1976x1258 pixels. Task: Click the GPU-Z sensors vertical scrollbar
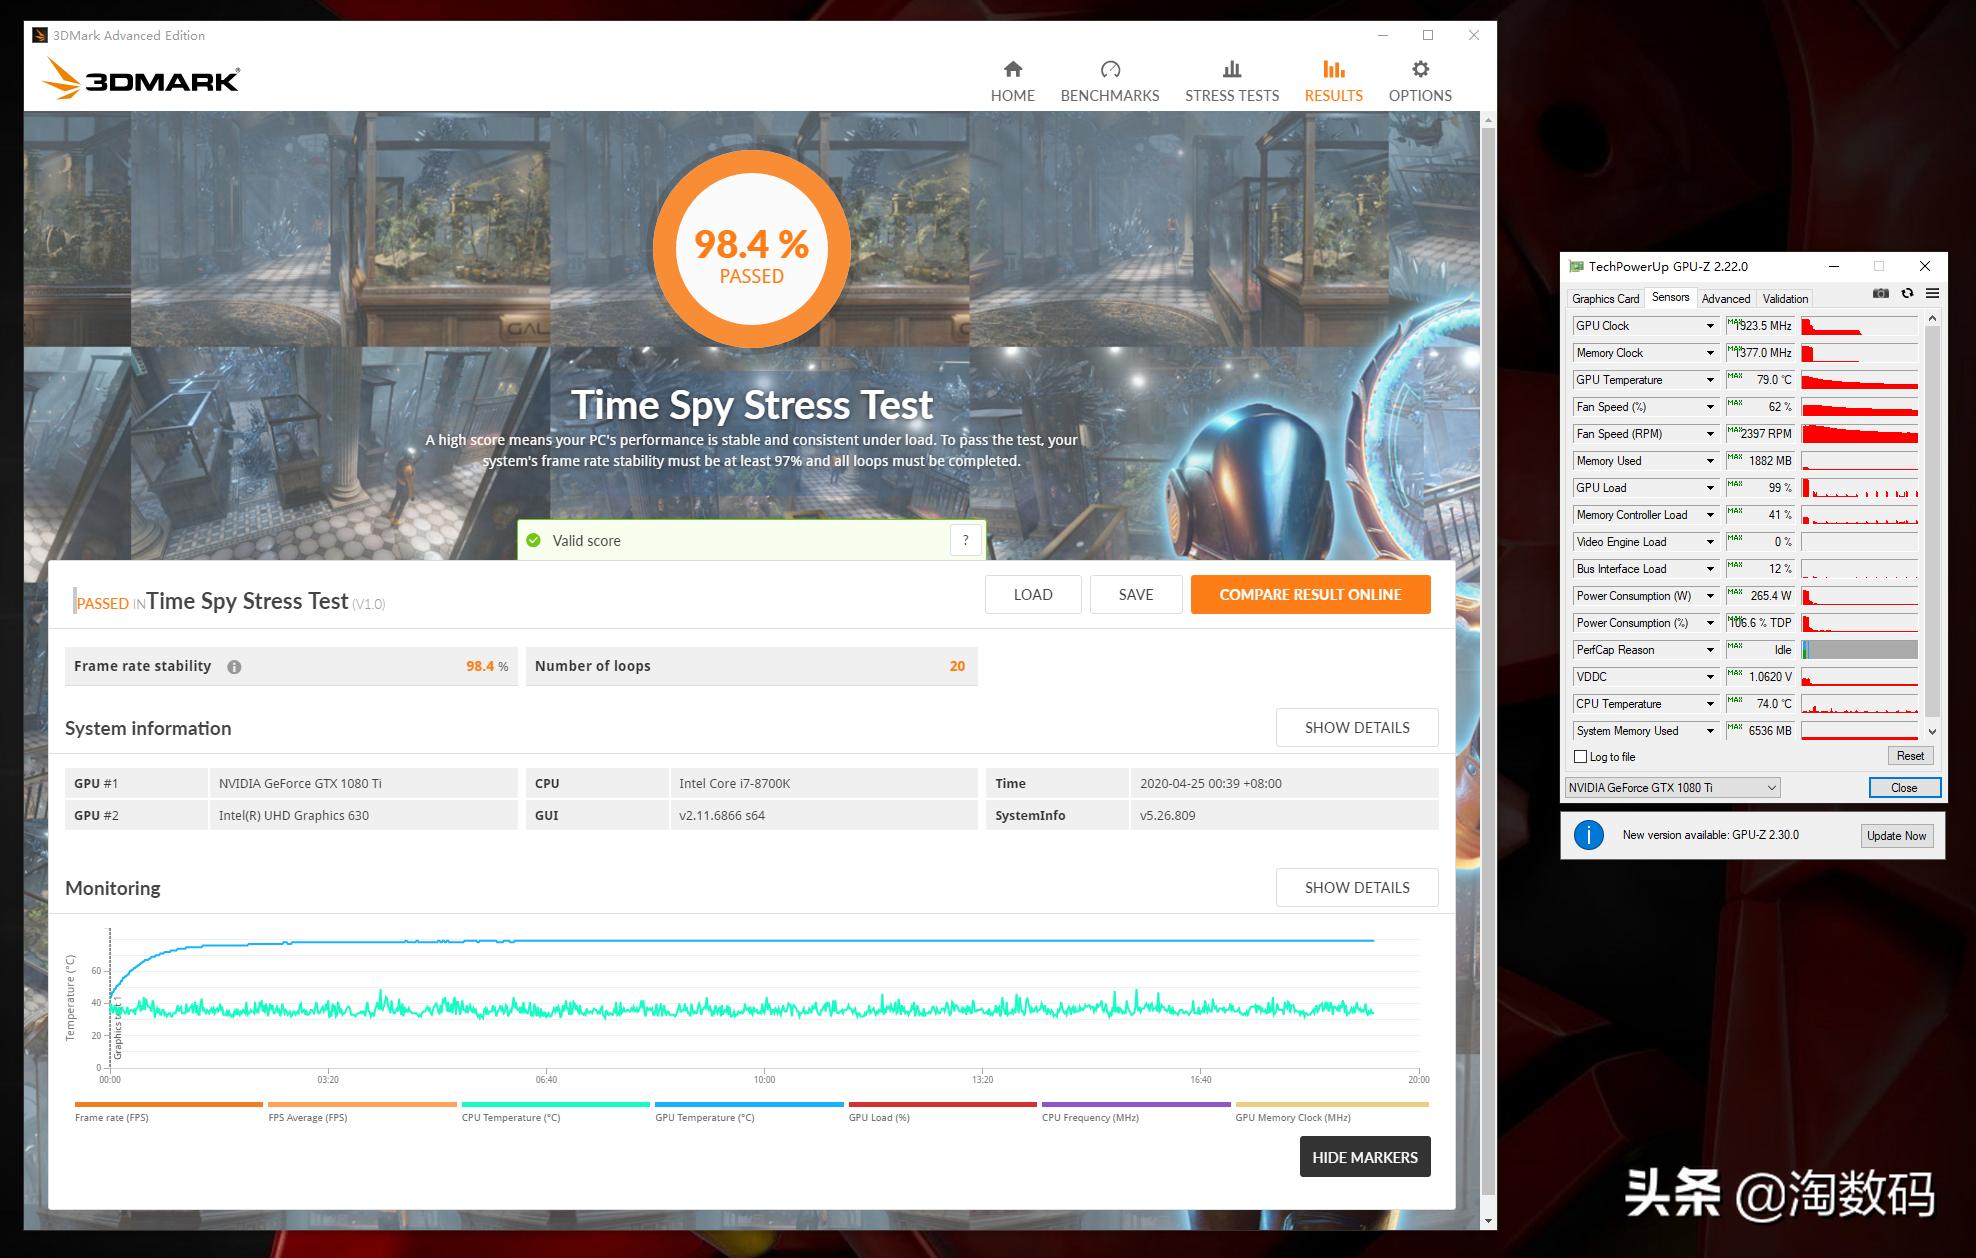1932,520
